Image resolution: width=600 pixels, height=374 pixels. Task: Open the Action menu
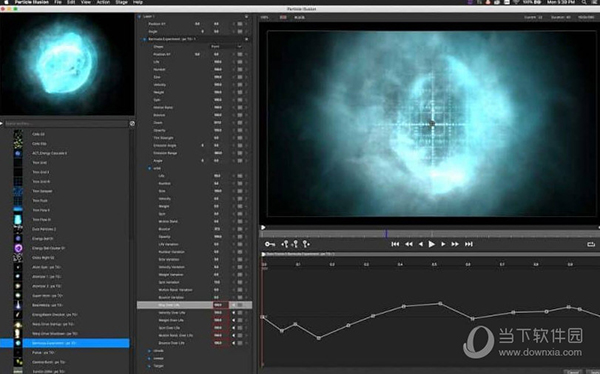[103, 2]
